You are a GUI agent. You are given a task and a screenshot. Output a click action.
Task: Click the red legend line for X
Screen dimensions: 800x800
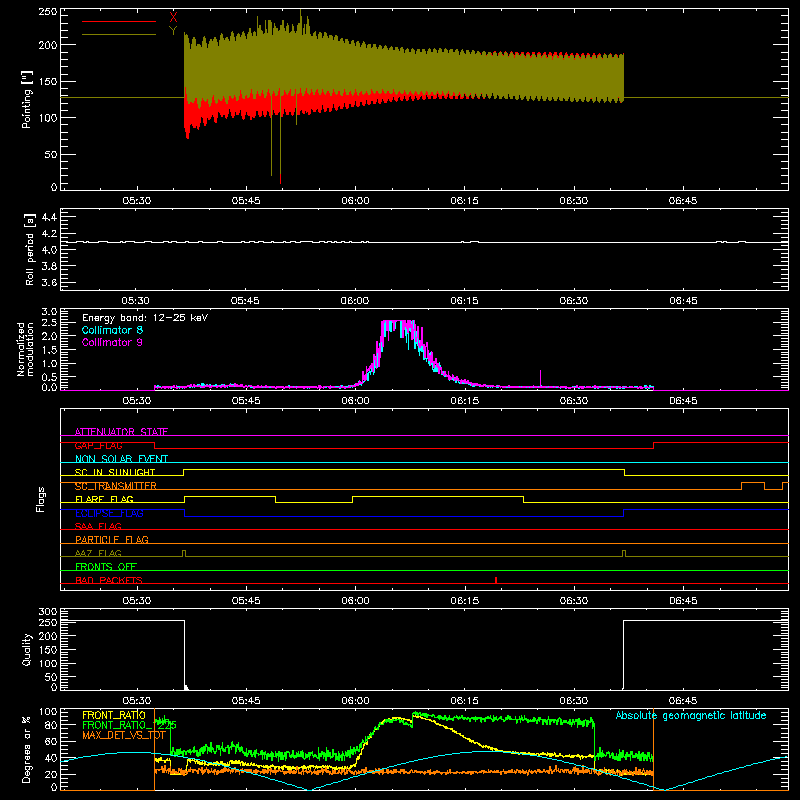[119, 21]
